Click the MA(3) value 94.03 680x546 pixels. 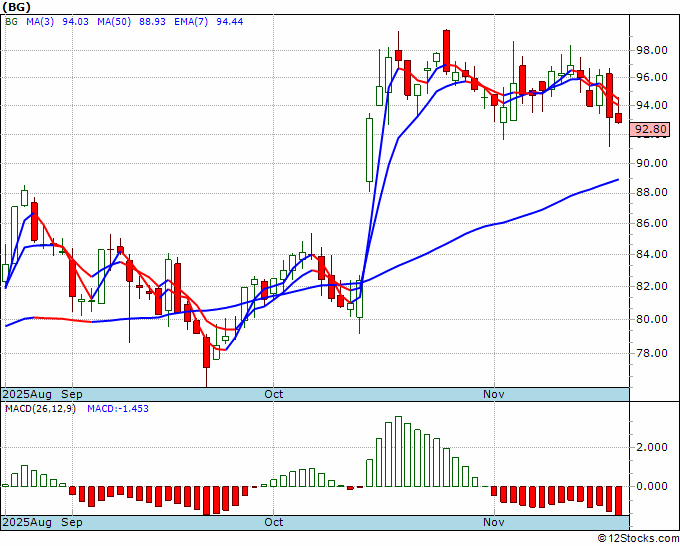[x=75, y=22]
